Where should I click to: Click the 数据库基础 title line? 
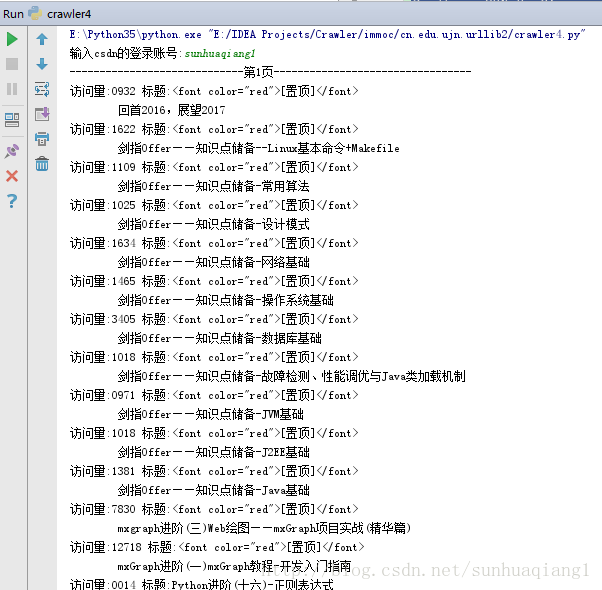coord(220,338)
